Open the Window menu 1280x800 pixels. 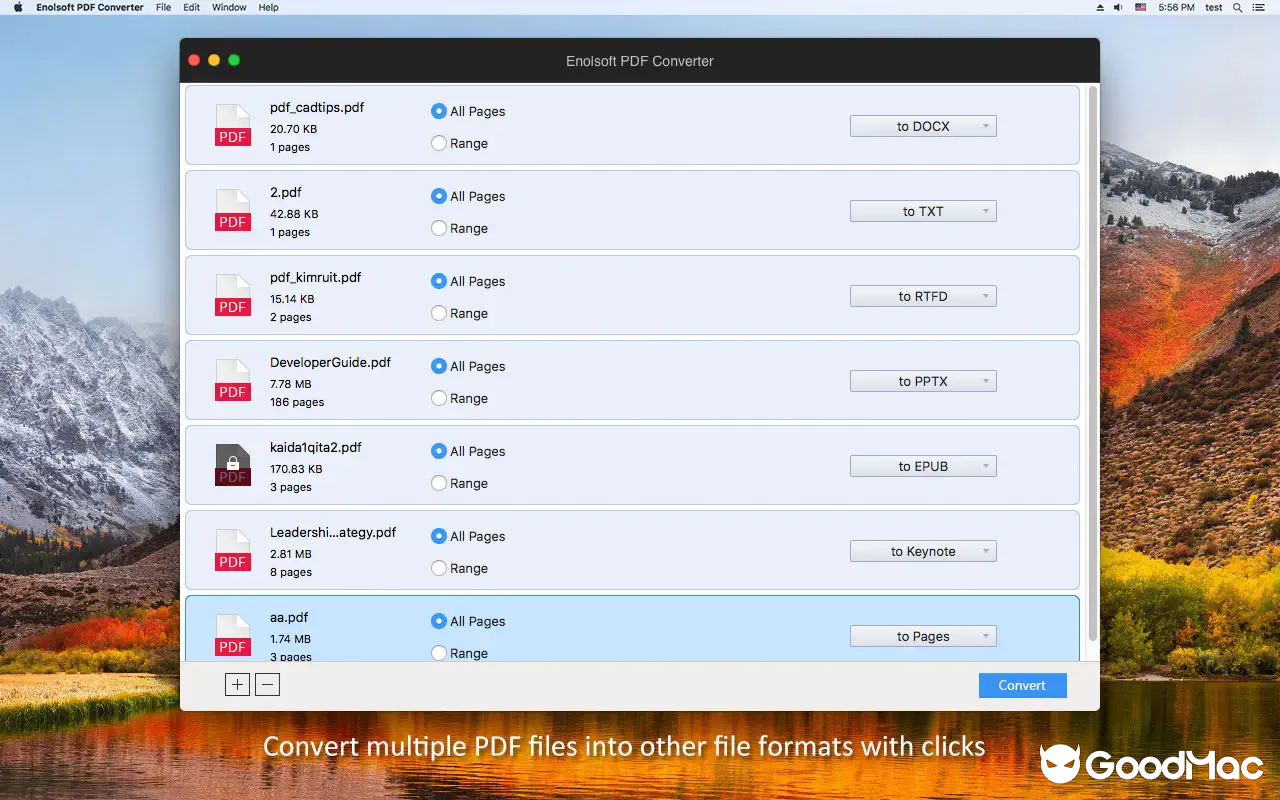tap(229, 7)
